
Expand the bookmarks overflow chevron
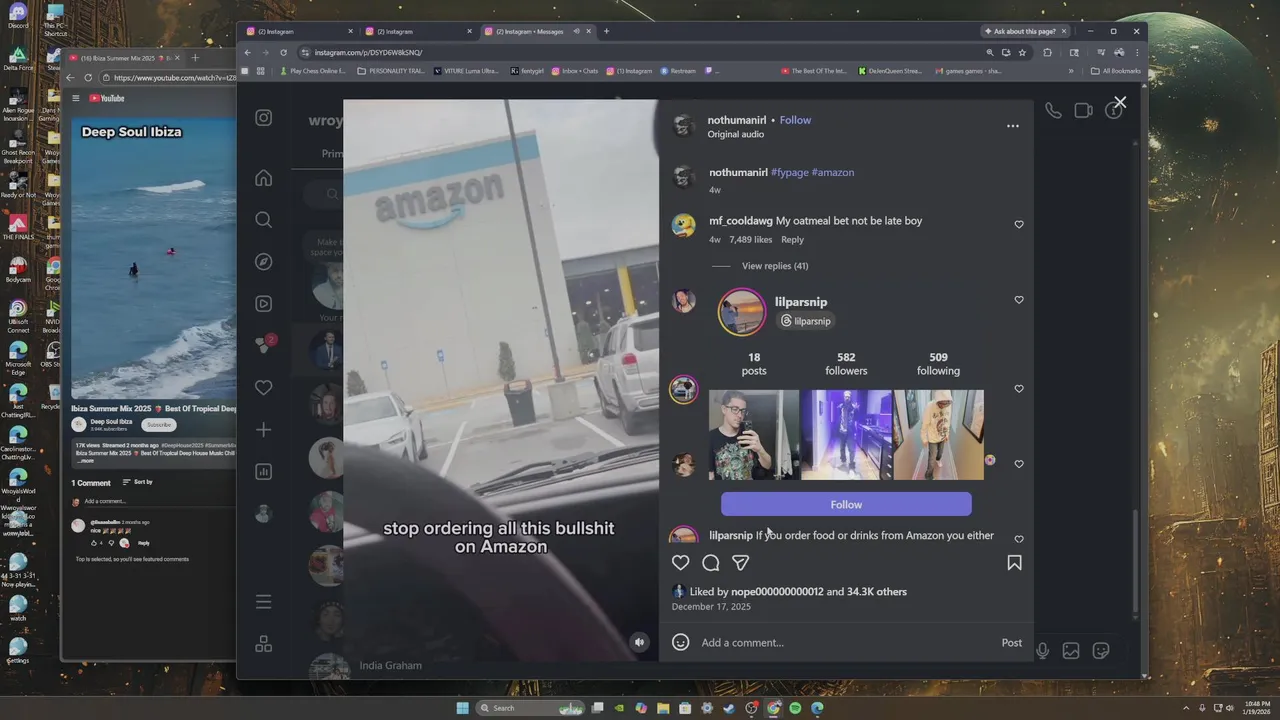[1071, 71]
